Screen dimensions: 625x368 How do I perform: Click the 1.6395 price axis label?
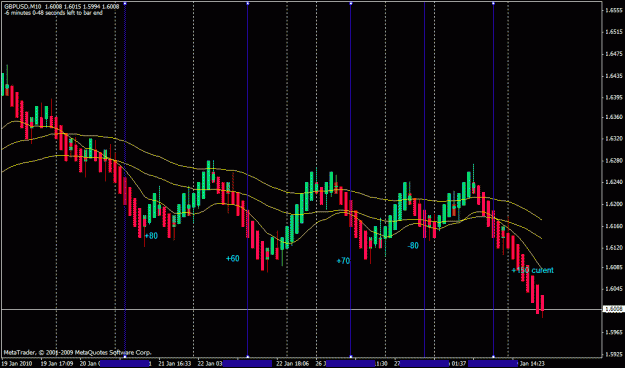(x=614, y=97)
